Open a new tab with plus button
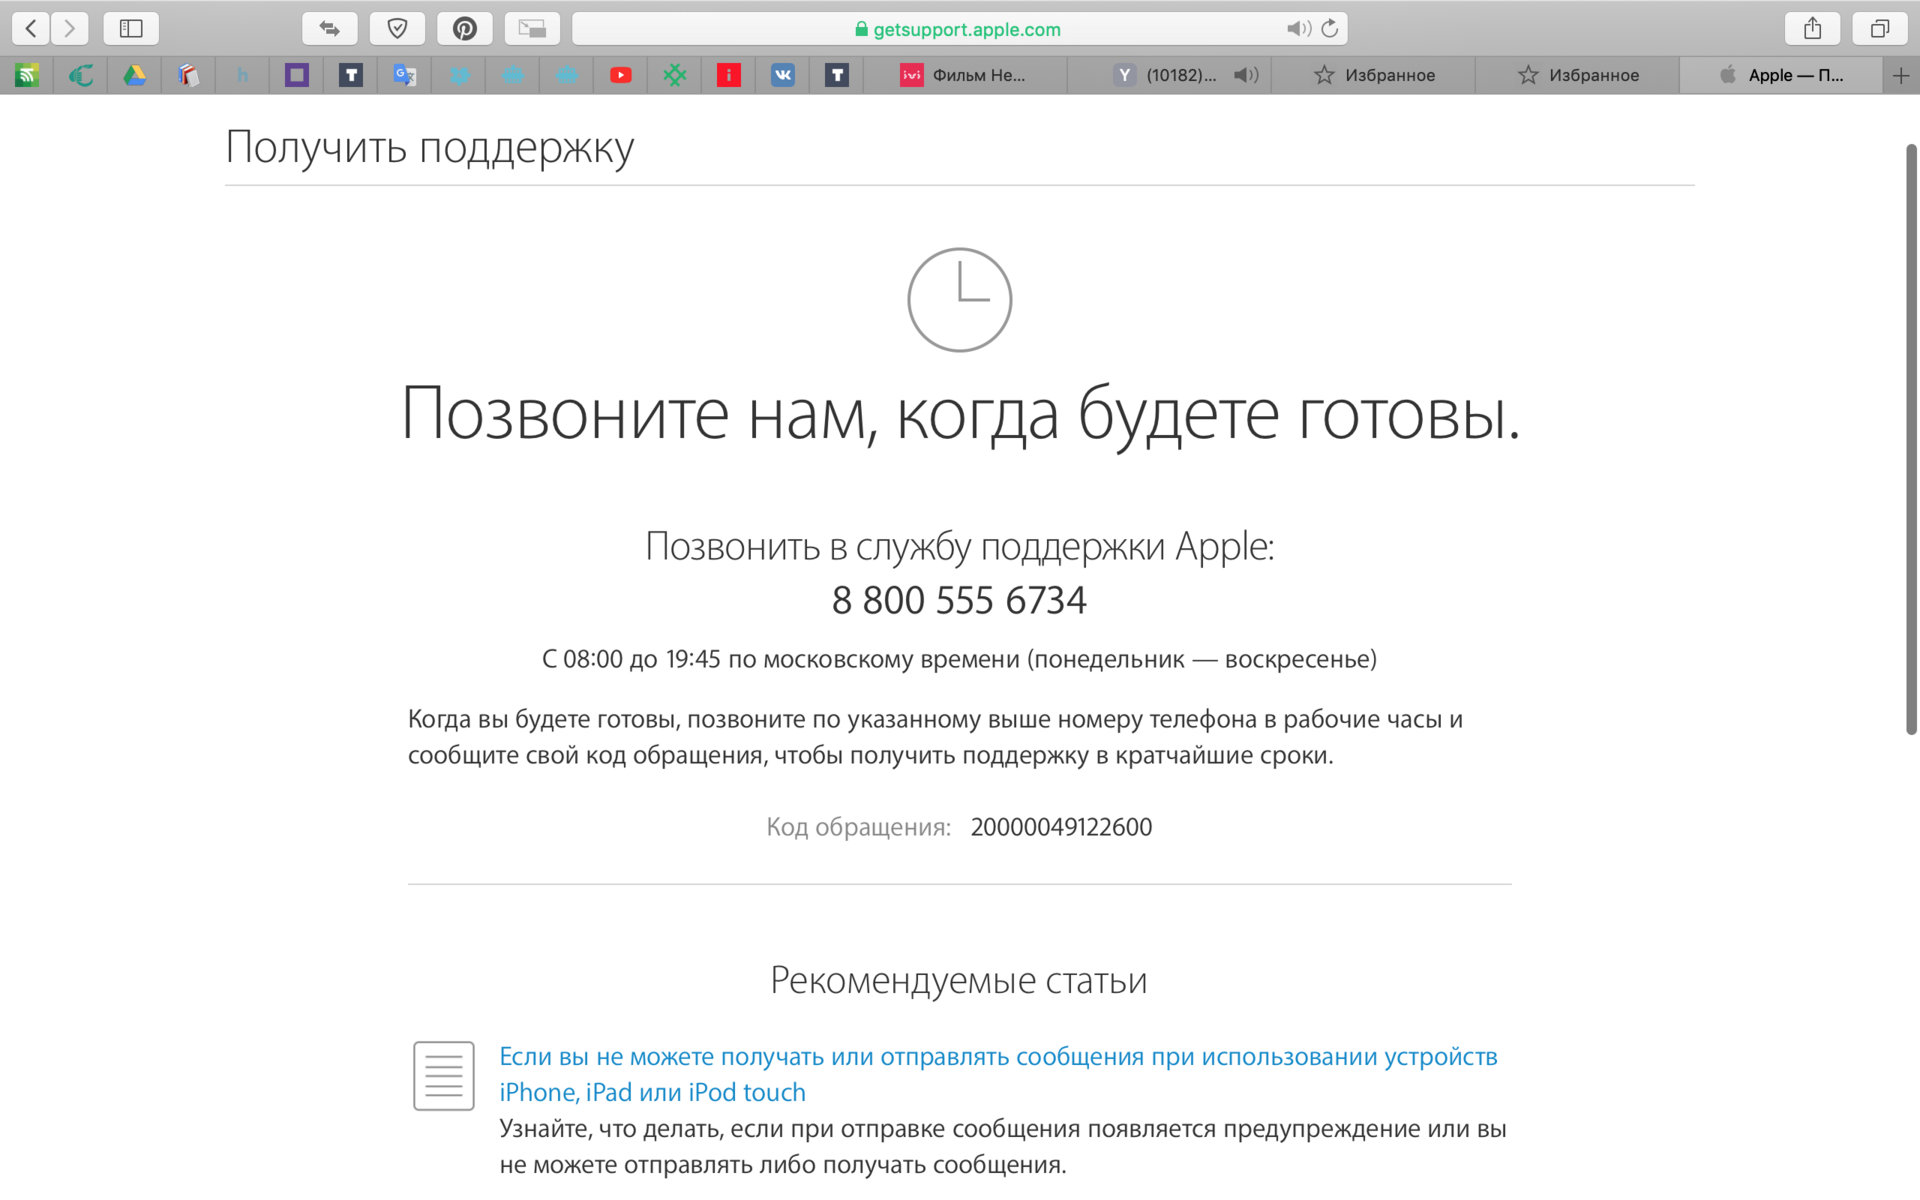The height and width of the screenshot is (1200, 1920). click(1901, 75)
